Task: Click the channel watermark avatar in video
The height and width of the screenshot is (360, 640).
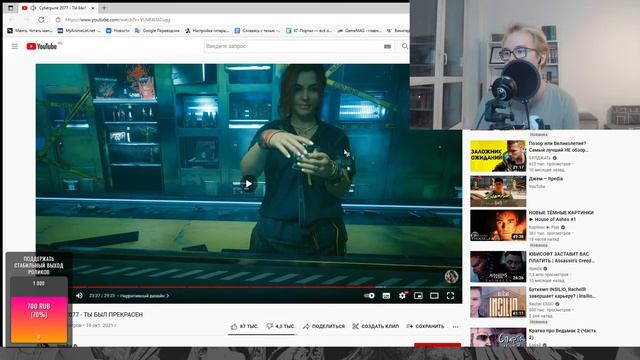Action: click(451, 277)
